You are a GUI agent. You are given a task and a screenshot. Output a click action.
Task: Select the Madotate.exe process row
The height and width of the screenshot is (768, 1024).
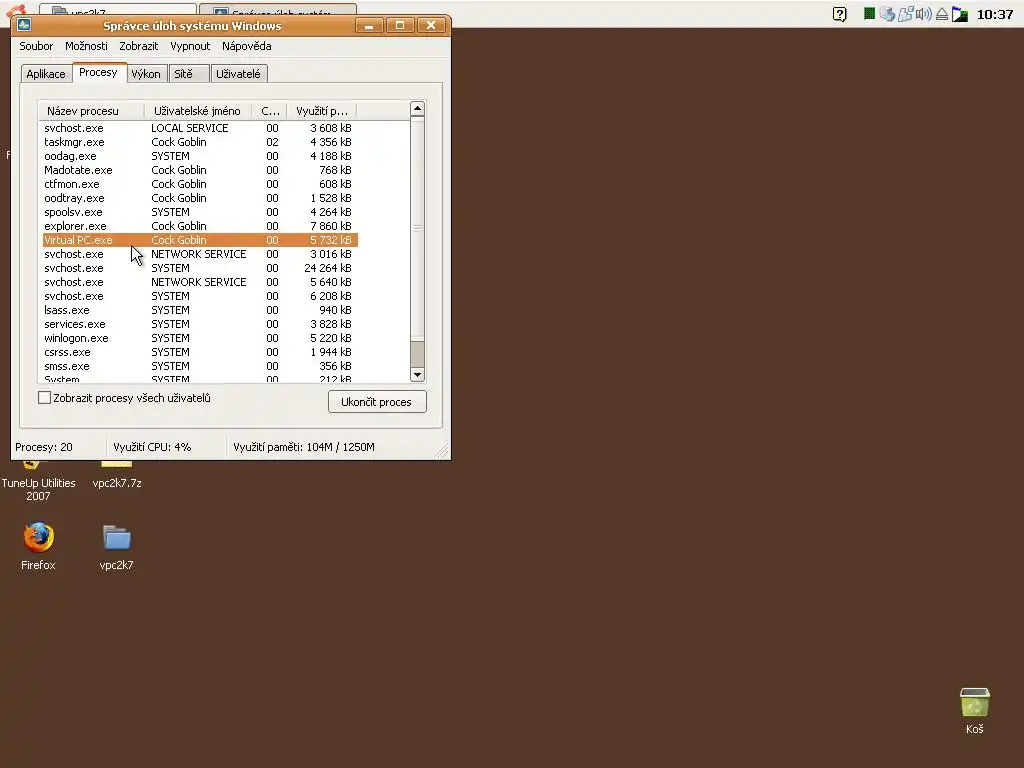(x=200, y=170)
